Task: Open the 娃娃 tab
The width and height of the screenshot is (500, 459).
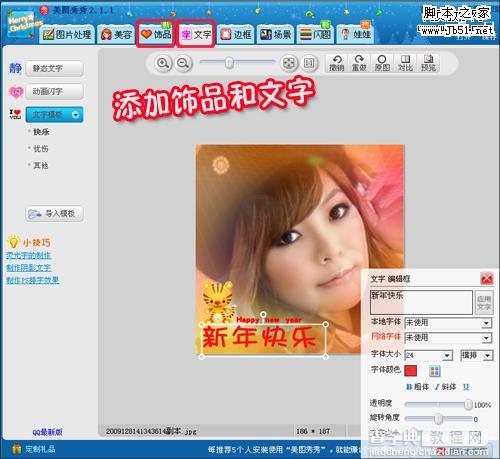Action: coord(355,34)
